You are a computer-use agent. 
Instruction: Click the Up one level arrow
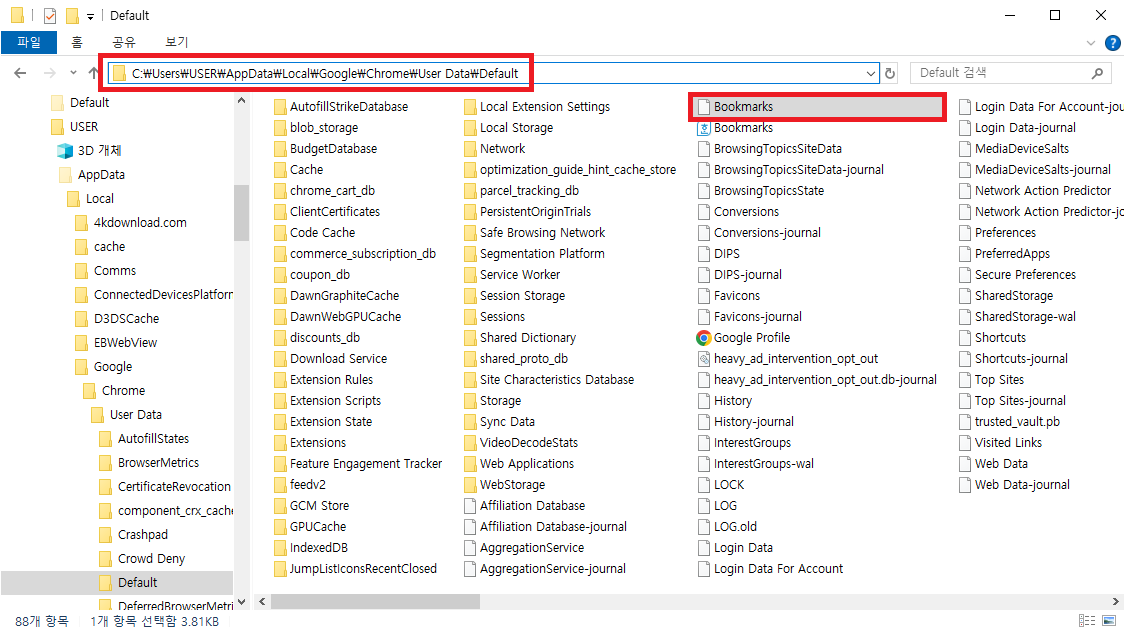click(93, 73)
